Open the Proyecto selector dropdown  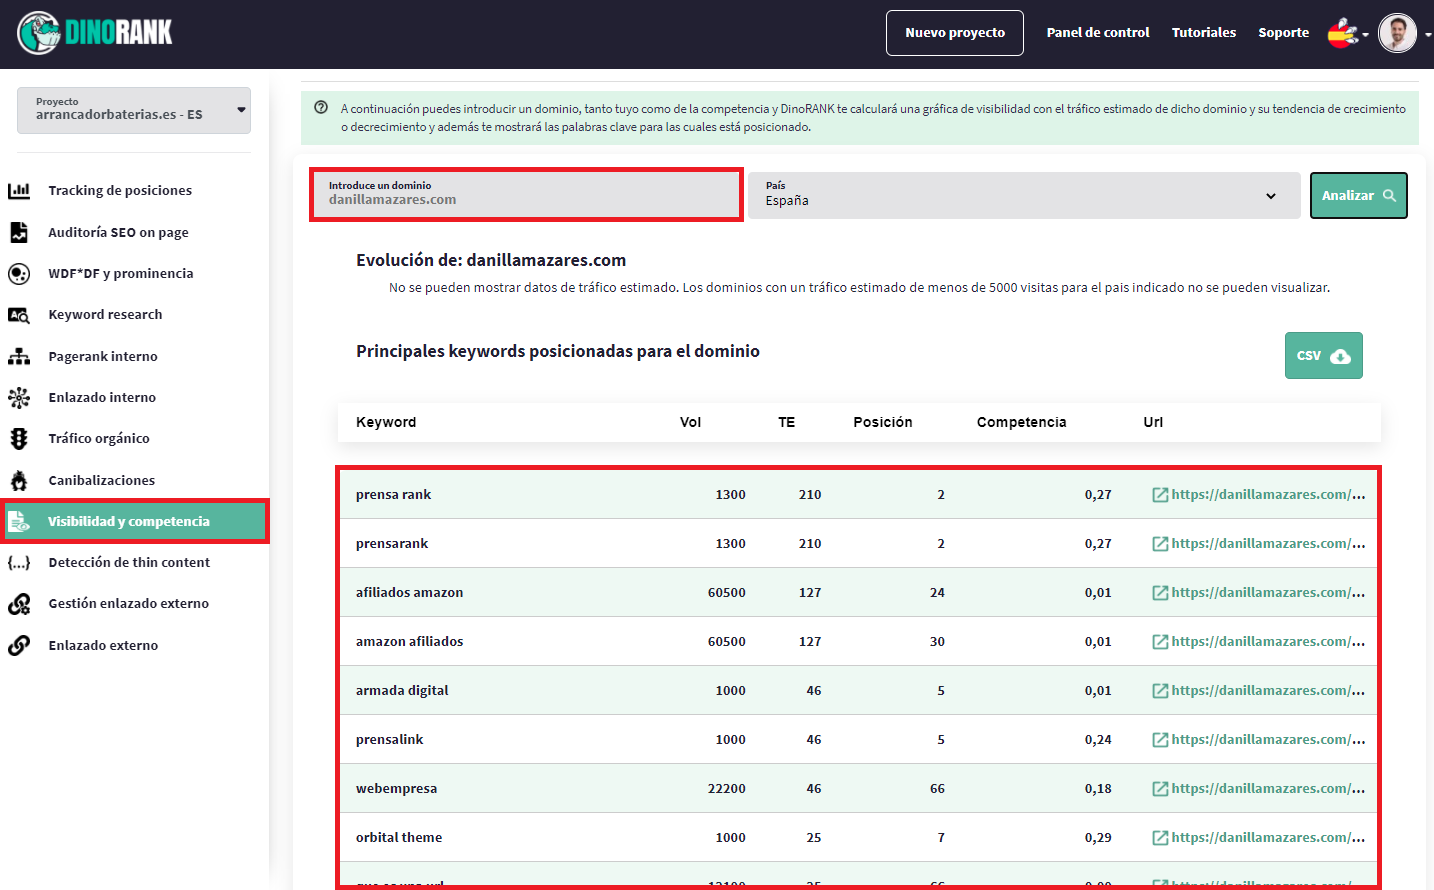click(x=134, y=110)
